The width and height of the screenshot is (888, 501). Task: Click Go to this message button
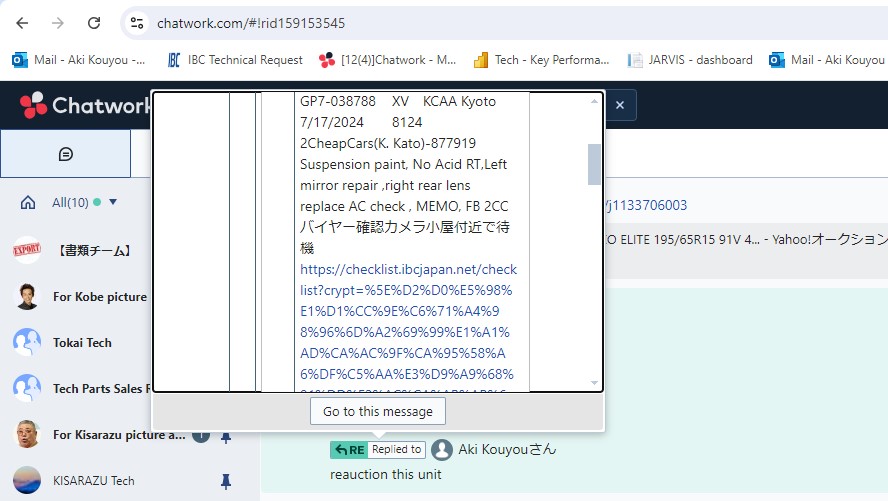(378, 412)
